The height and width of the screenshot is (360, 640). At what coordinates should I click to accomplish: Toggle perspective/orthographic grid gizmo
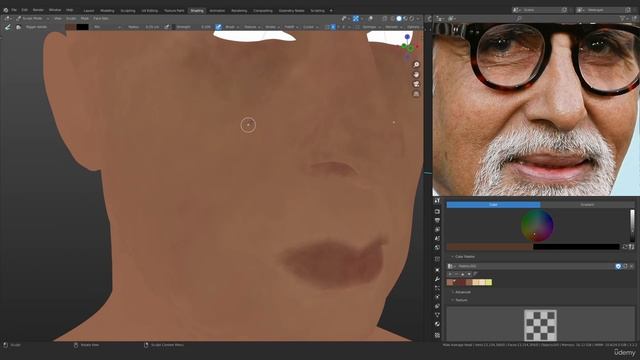click(416, 94)
